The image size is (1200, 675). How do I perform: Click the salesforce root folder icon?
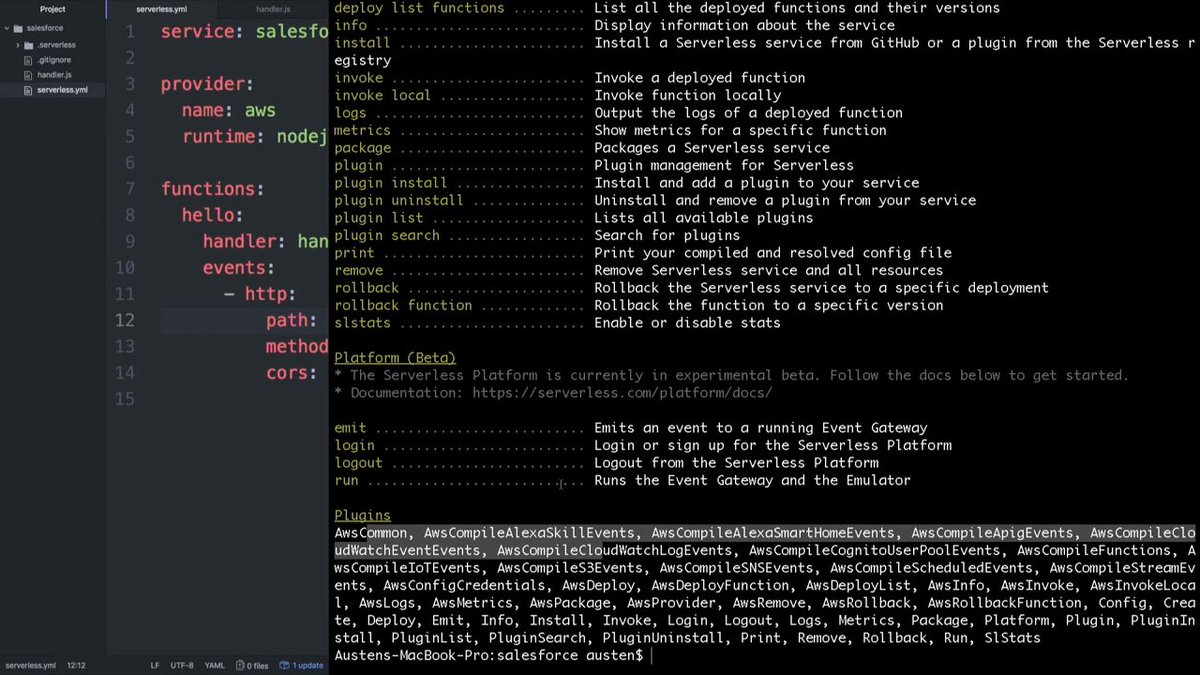pyautogui.click(x=19, y=28)
